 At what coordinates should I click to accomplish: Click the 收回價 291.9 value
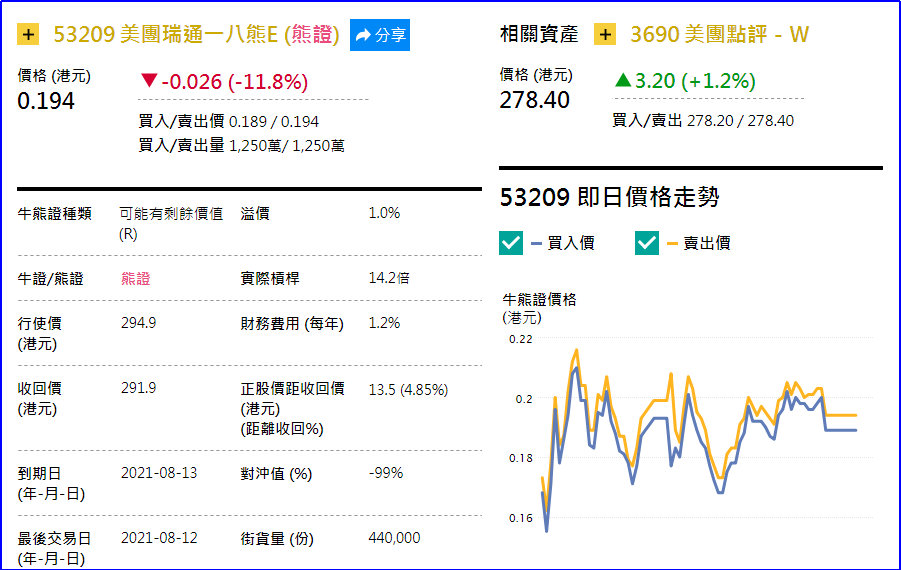(x=138, y=388)
